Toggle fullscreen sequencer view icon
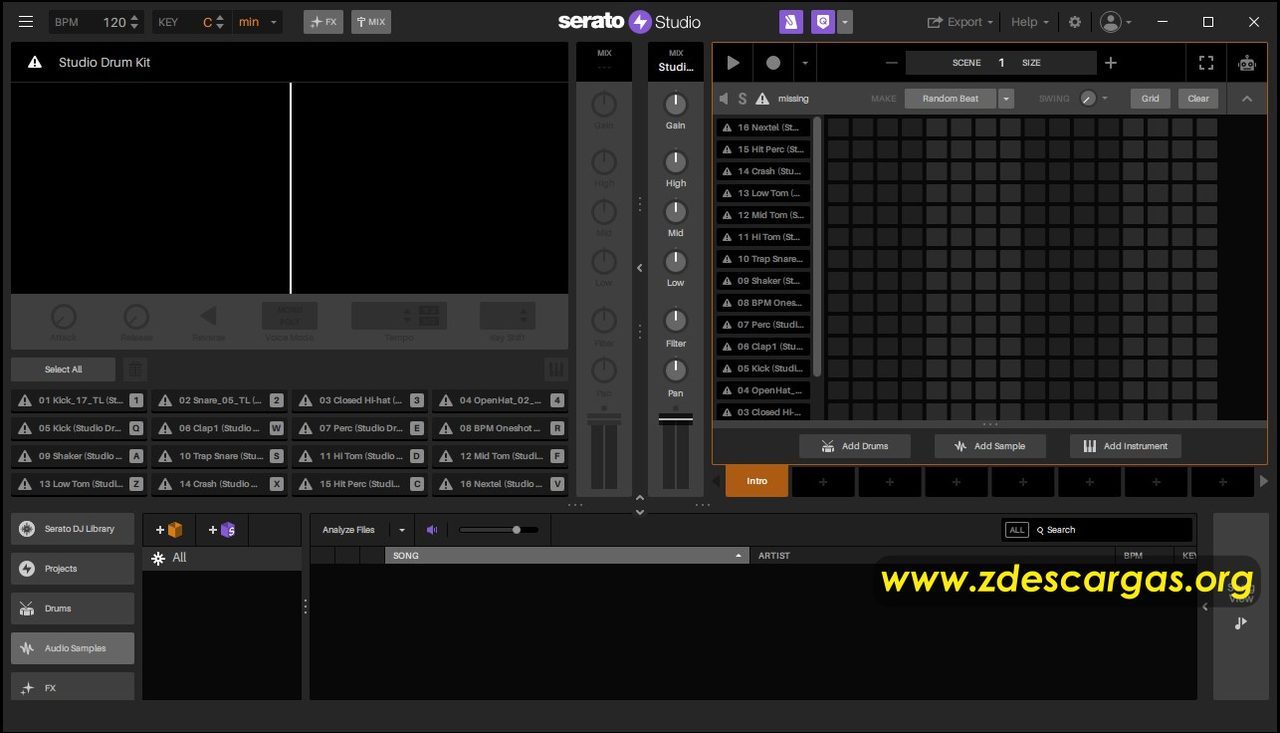 click(x=1206, y=62)
